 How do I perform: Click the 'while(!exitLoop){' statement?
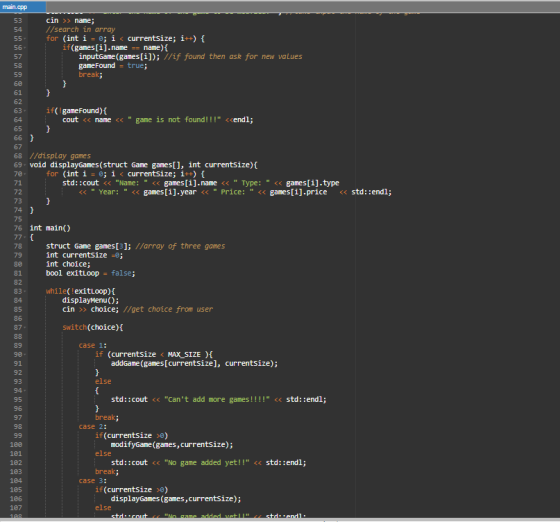[80, 291]
